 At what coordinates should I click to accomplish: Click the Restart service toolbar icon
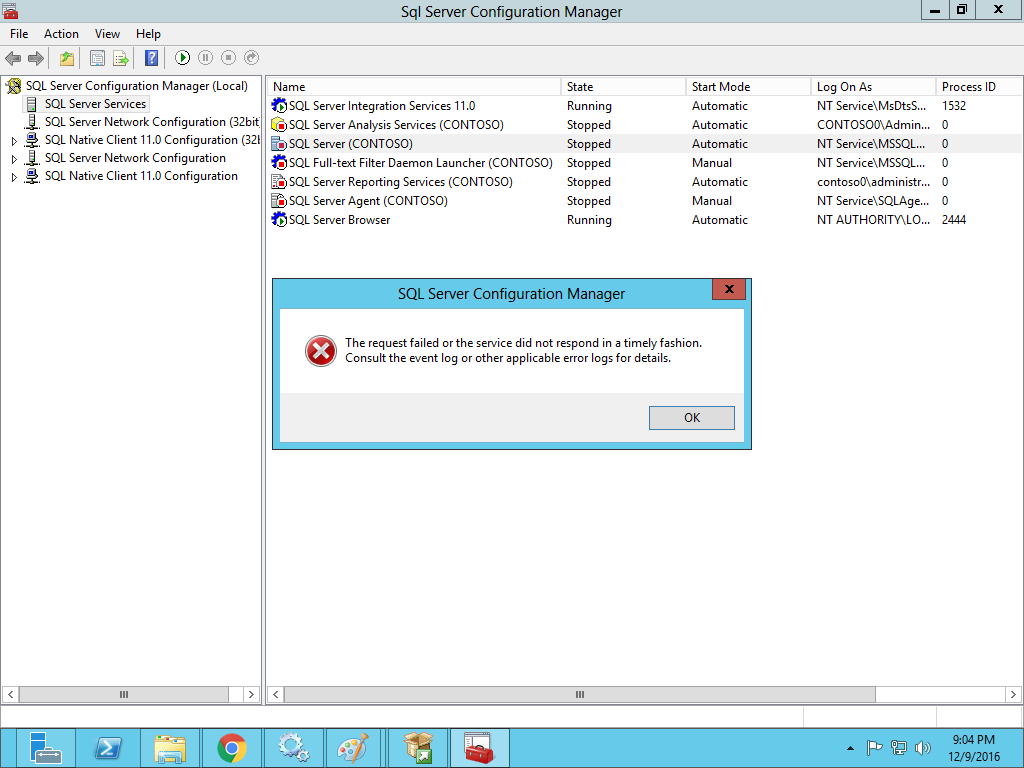[x=252, y=58]
